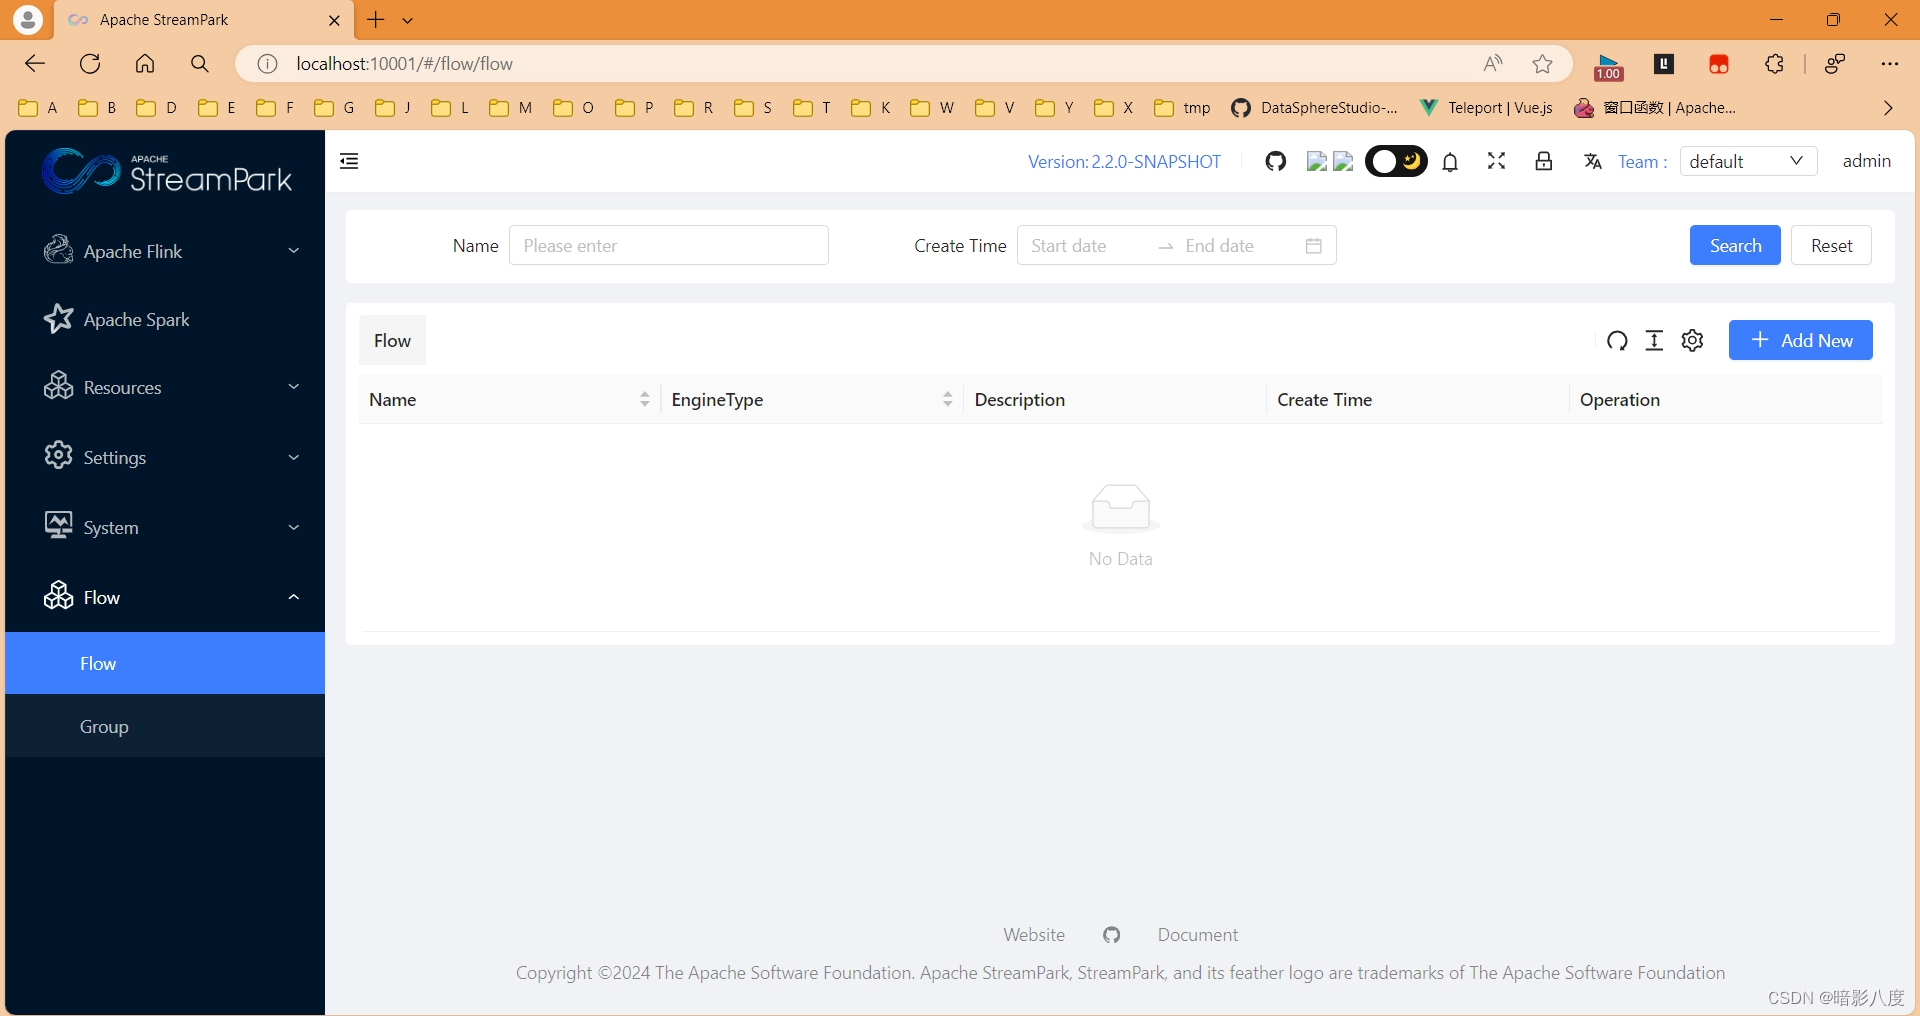The image size is (1920, 1016).
Task: Toggle the dark mode switch
Action: coord(1396,161)
